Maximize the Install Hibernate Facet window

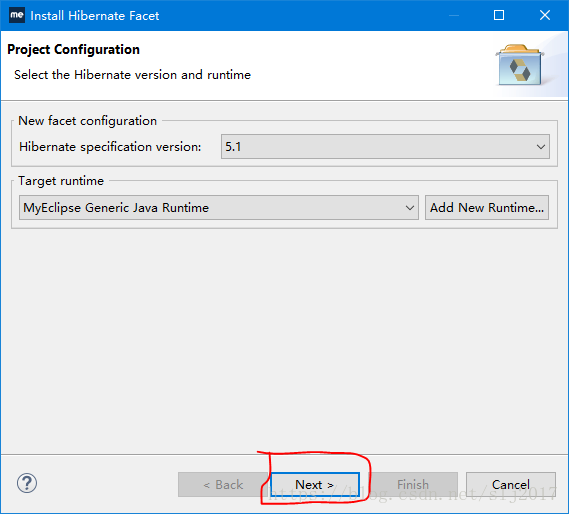click(499, 15)
